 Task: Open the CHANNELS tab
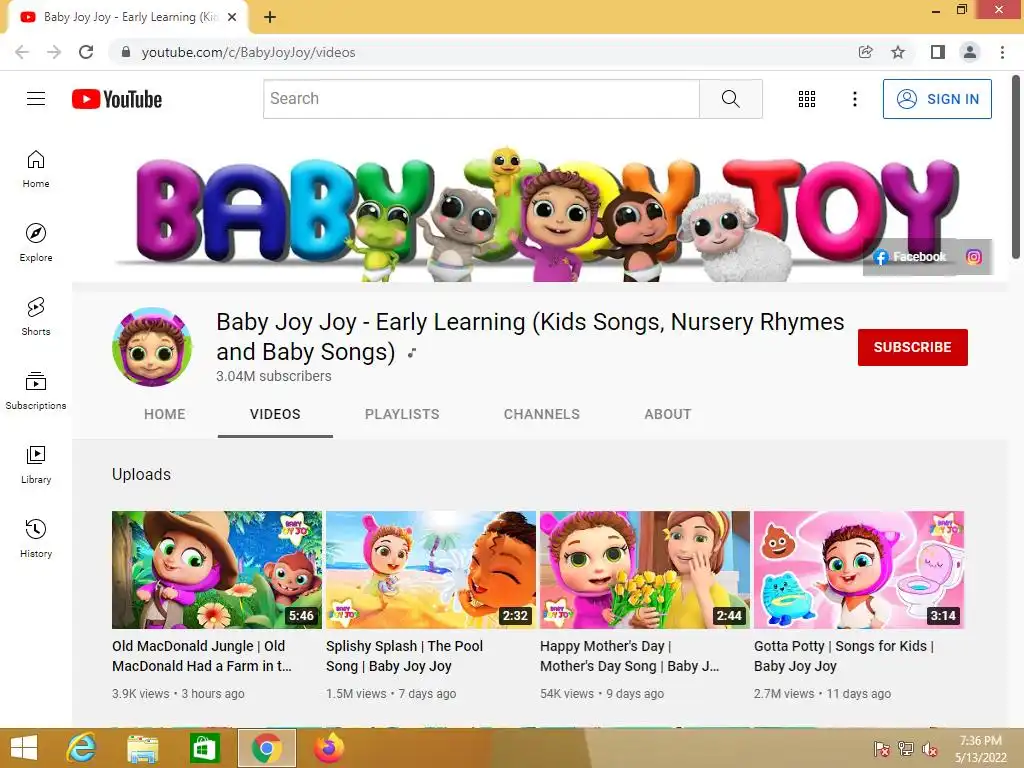[541, 414]
